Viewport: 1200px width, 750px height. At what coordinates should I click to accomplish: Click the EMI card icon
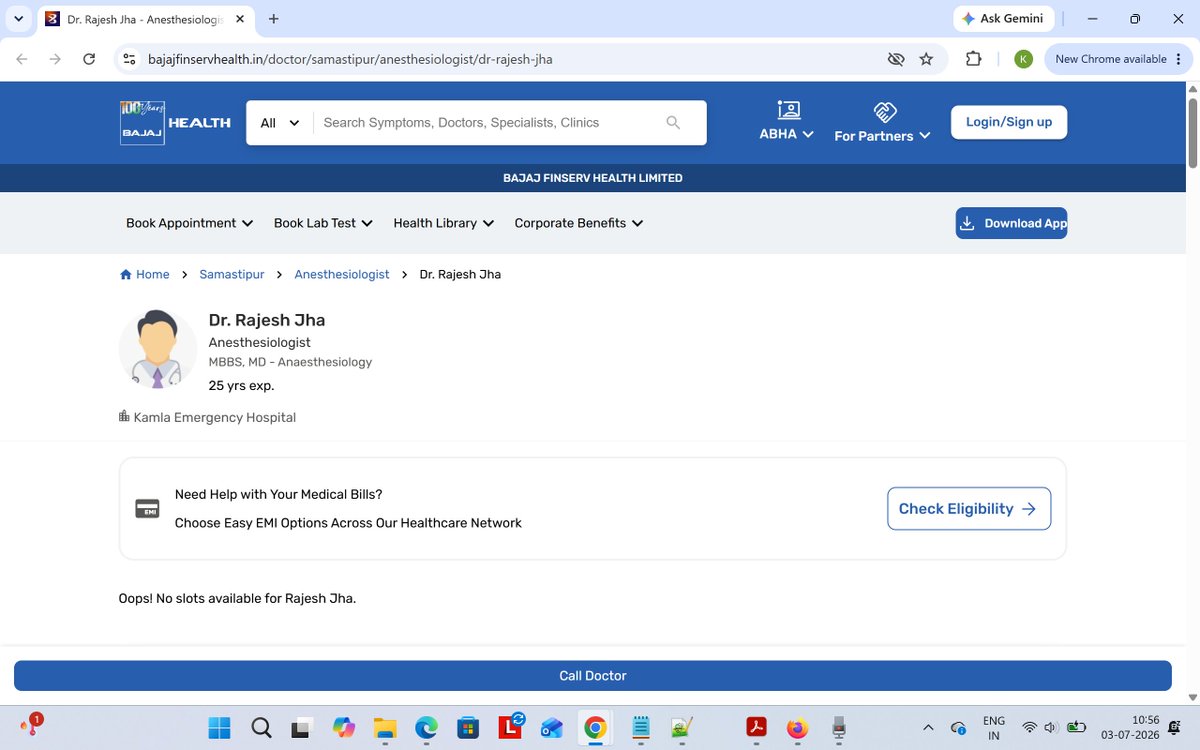pos(147,509)
